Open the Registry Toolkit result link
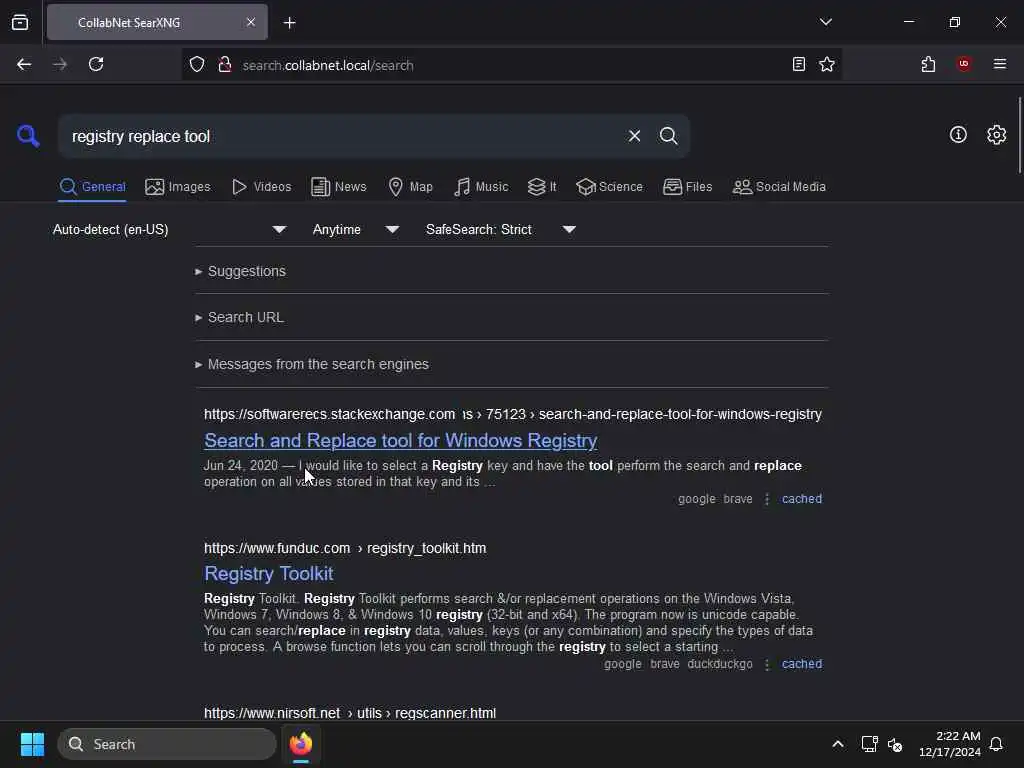 pyautogui.click(x=268, y=573)
